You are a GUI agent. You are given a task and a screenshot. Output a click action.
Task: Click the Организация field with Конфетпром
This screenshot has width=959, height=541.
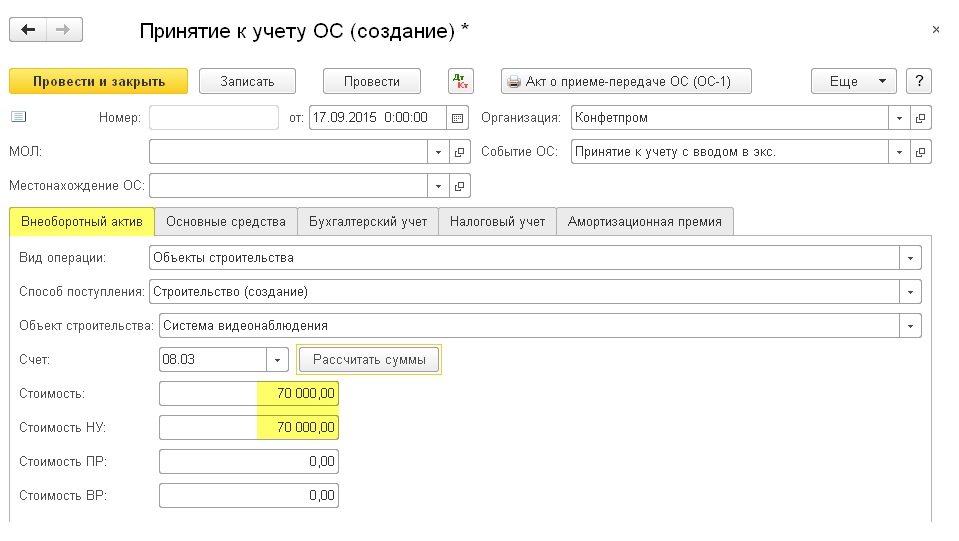point(730,118)
